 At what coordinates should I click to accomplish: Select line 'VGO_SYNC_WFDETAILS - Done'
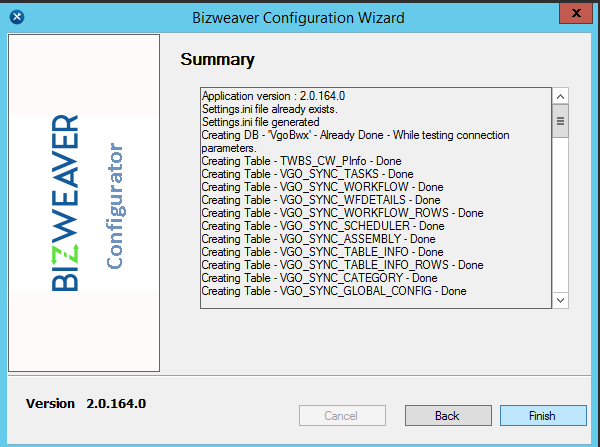(x=321, y=200)
